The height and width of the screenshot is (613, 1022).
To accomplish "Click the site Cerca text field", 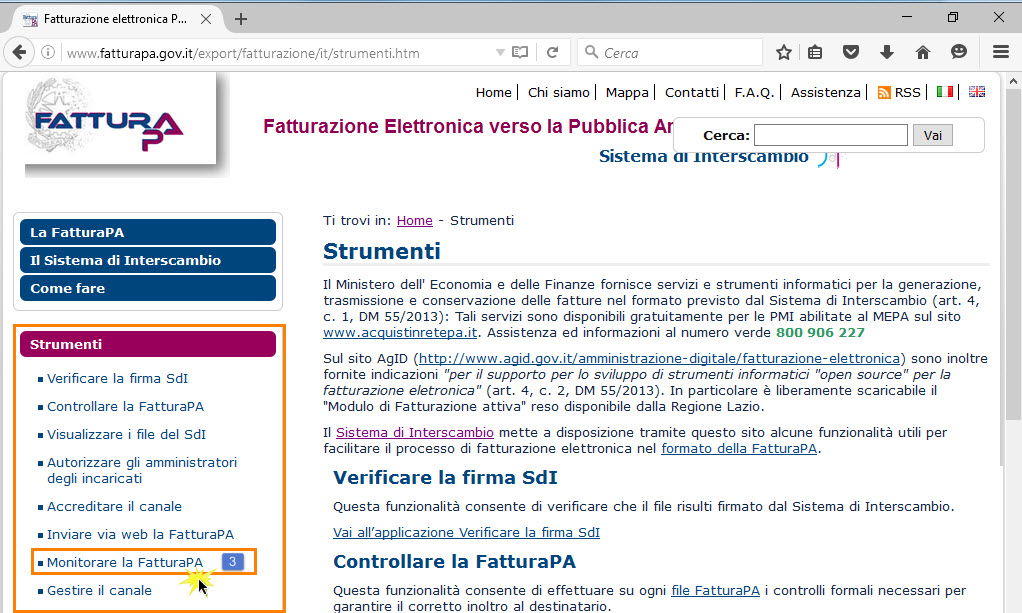I will click(830, 135).
